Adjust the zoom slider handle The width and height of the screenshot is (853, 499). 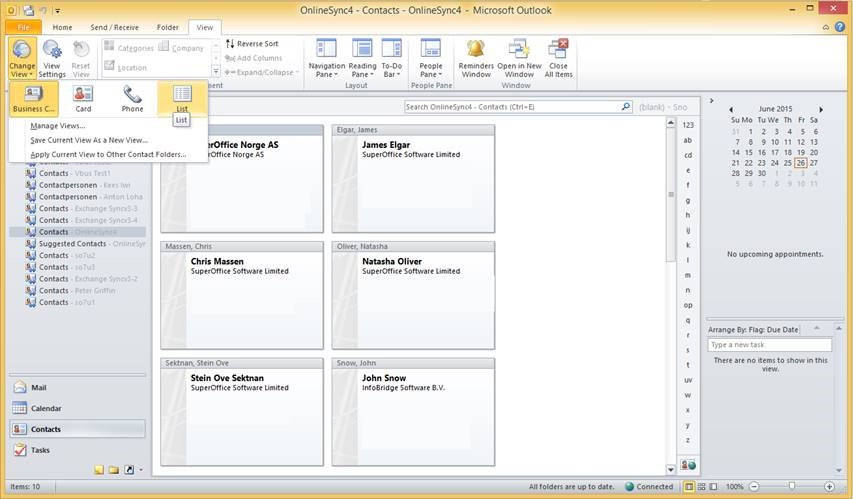792,486
